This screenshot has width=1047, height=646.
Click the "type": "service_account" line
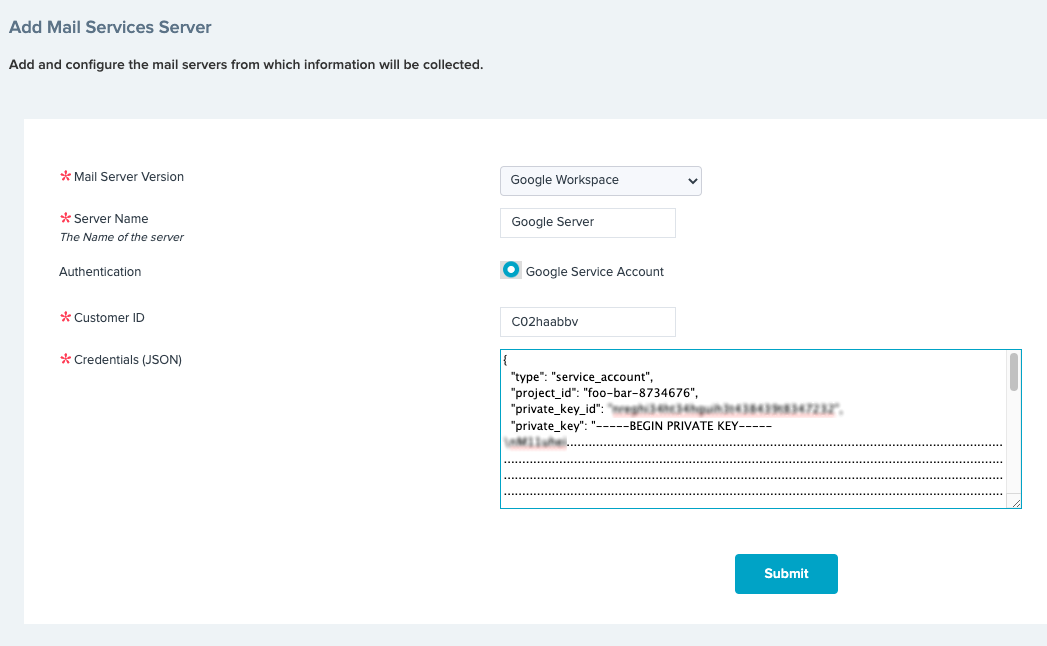point(582,377)
